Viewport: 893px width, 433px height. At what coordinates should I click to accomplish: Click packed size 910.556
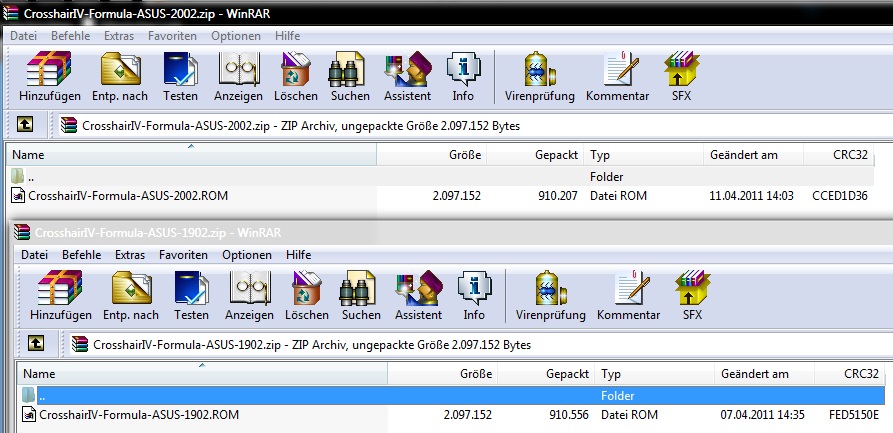coord(569,414)
